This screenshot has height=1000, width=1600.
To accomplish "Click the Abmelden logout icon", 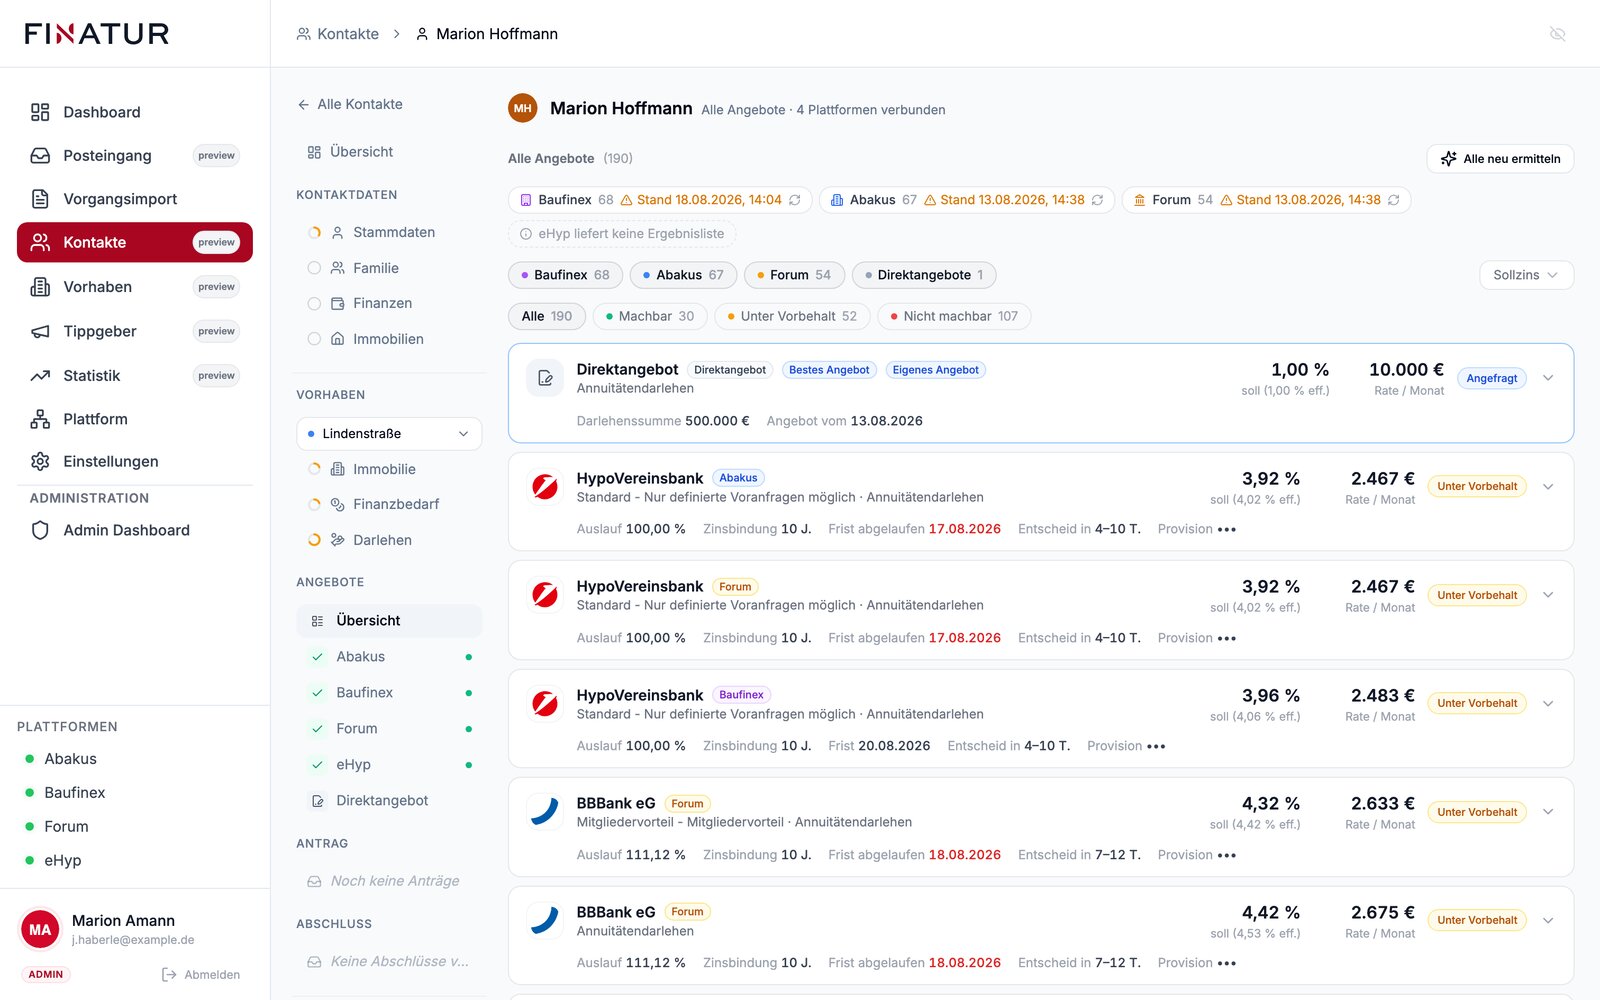I will click(169, 974).
